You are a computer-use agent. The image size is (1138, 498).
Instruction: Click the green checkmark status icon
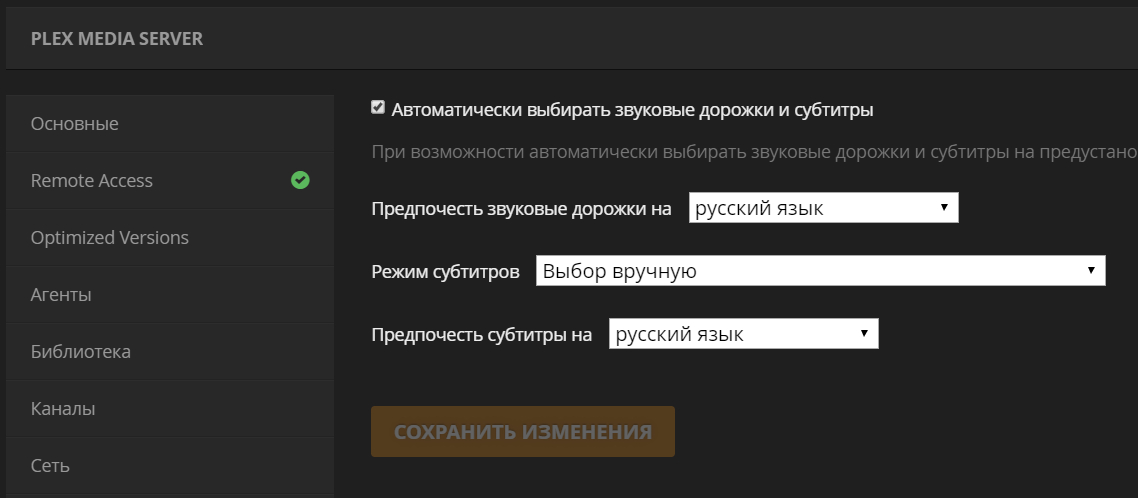[300, 181]
